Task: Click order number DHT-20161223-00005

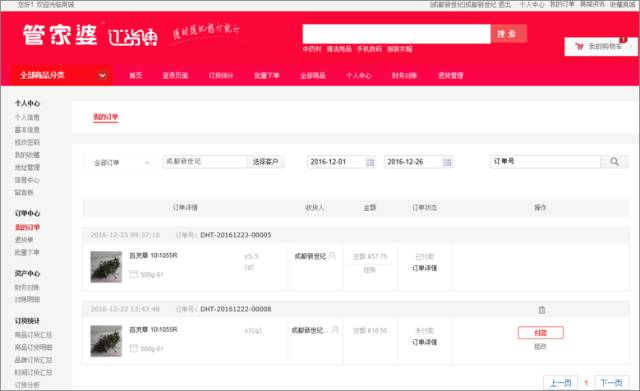Action: (236, 235)
